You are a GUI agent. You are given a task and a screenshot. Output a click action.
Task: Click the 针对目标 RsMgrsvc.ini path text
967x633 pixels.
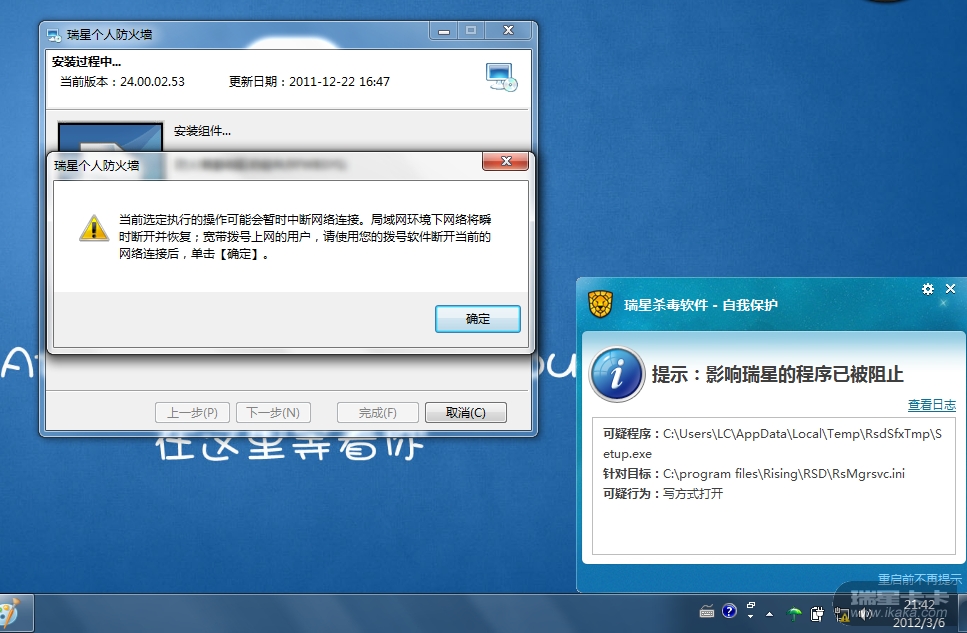pos(754,474)
